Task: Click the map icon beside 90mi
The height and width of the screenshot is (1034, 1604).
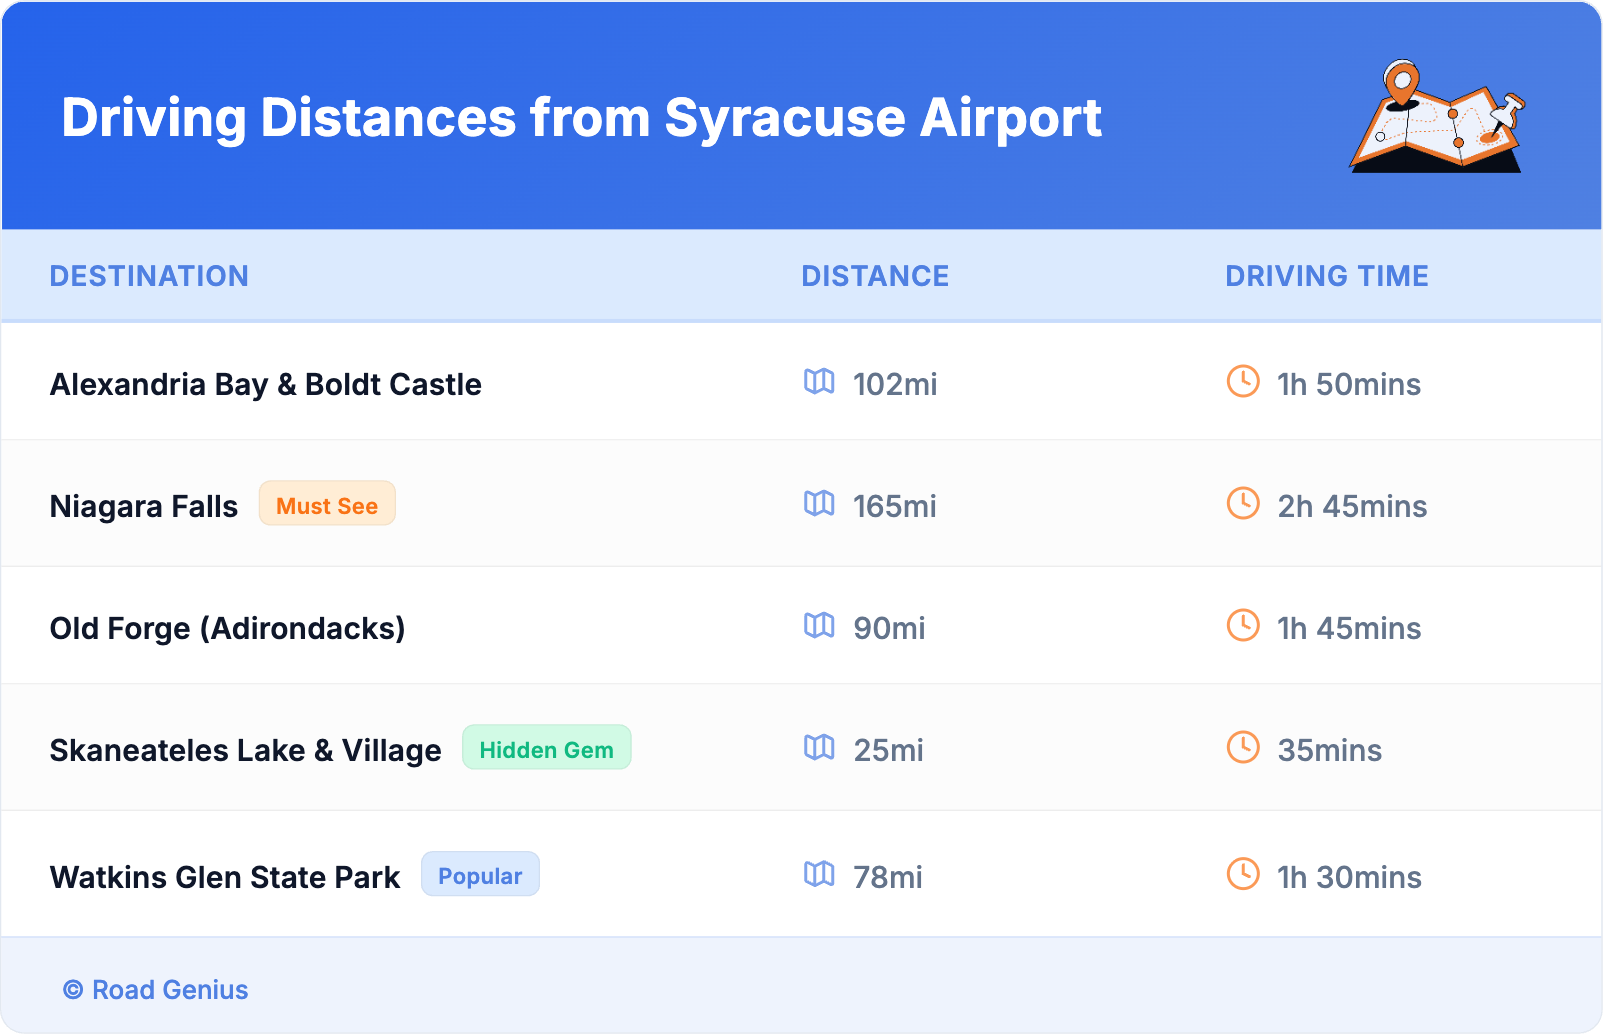Action: point(819,626)
